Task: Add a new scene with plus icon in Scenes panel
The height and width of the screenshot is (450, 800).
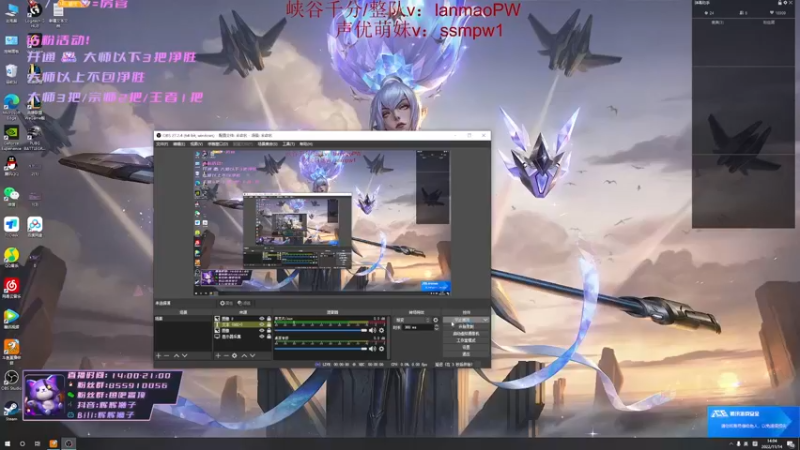Action: pyautogui.click(x=158, y=356)
